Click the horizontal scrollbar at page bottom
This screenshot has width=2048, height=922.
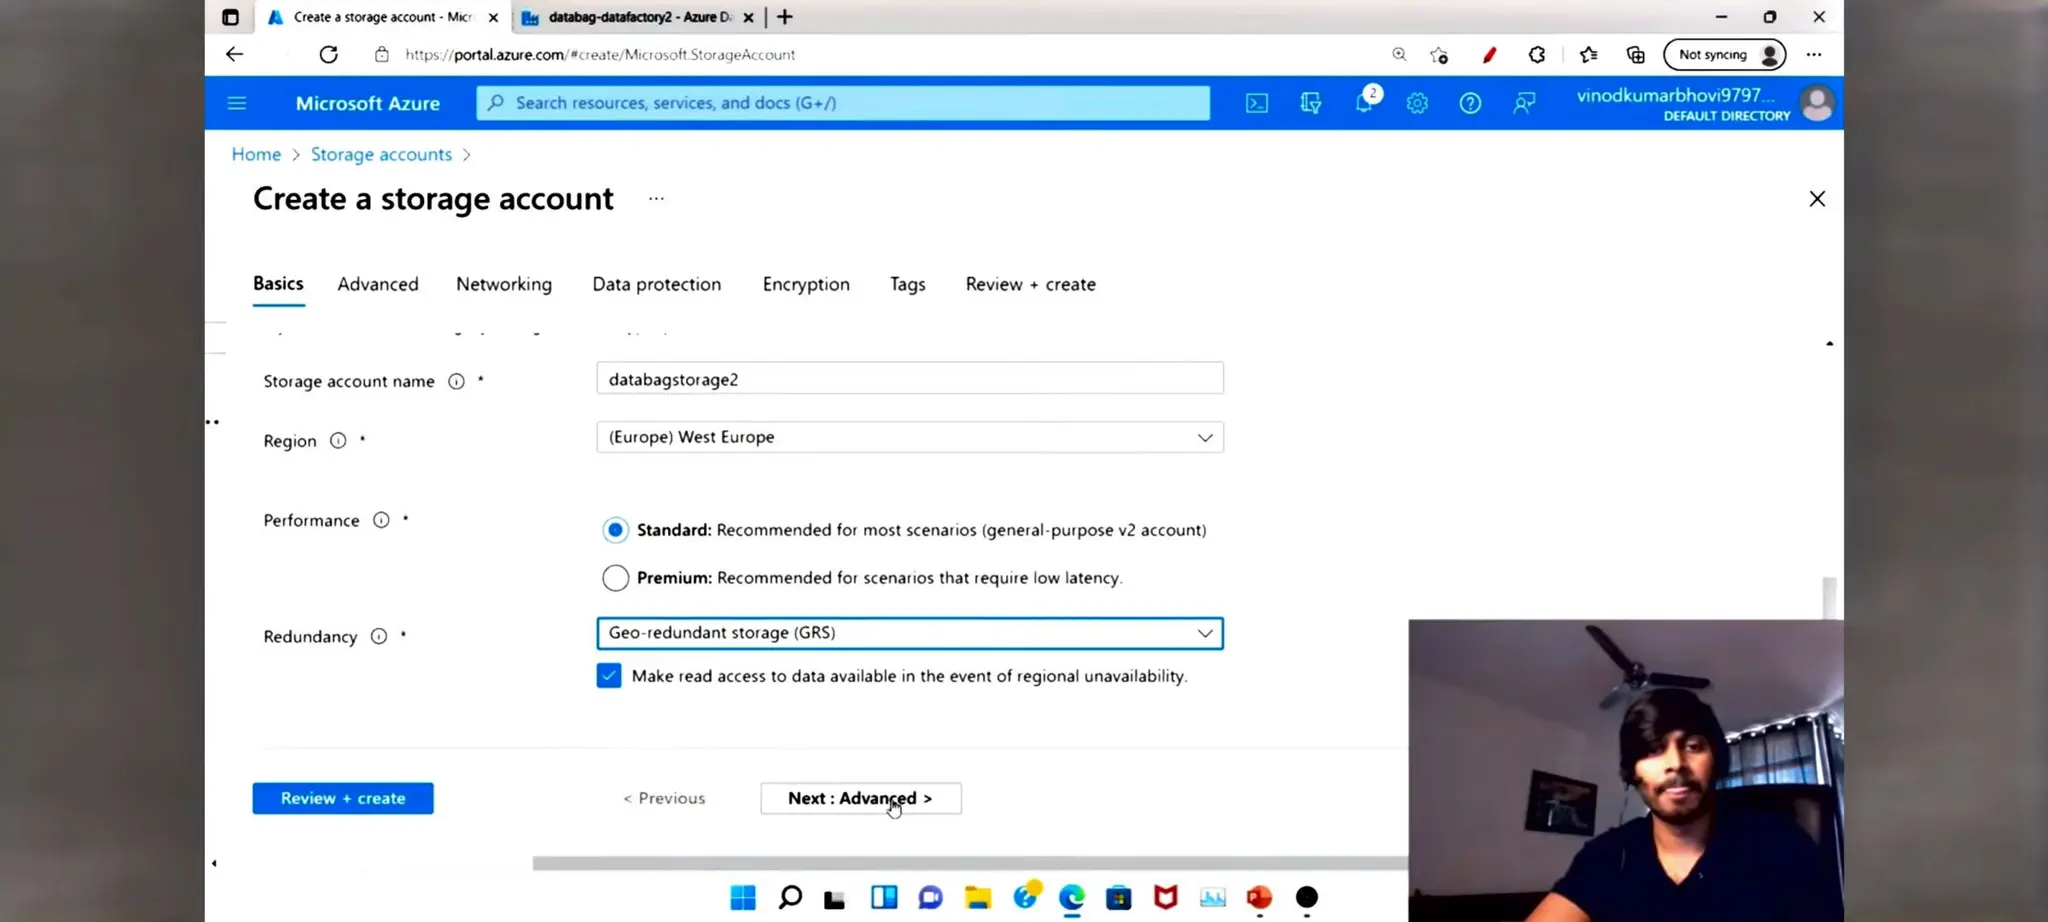pos(970,863)
